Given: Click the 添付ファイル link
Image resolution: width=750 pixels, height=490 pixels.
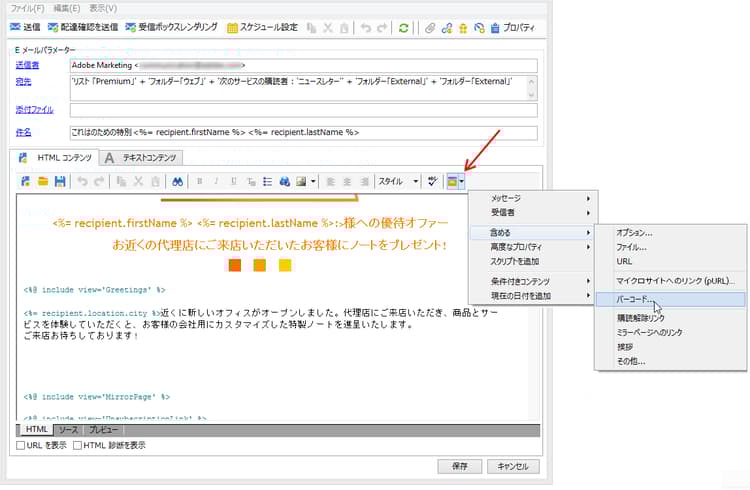Looking at the screenshot, I should 34,110.
